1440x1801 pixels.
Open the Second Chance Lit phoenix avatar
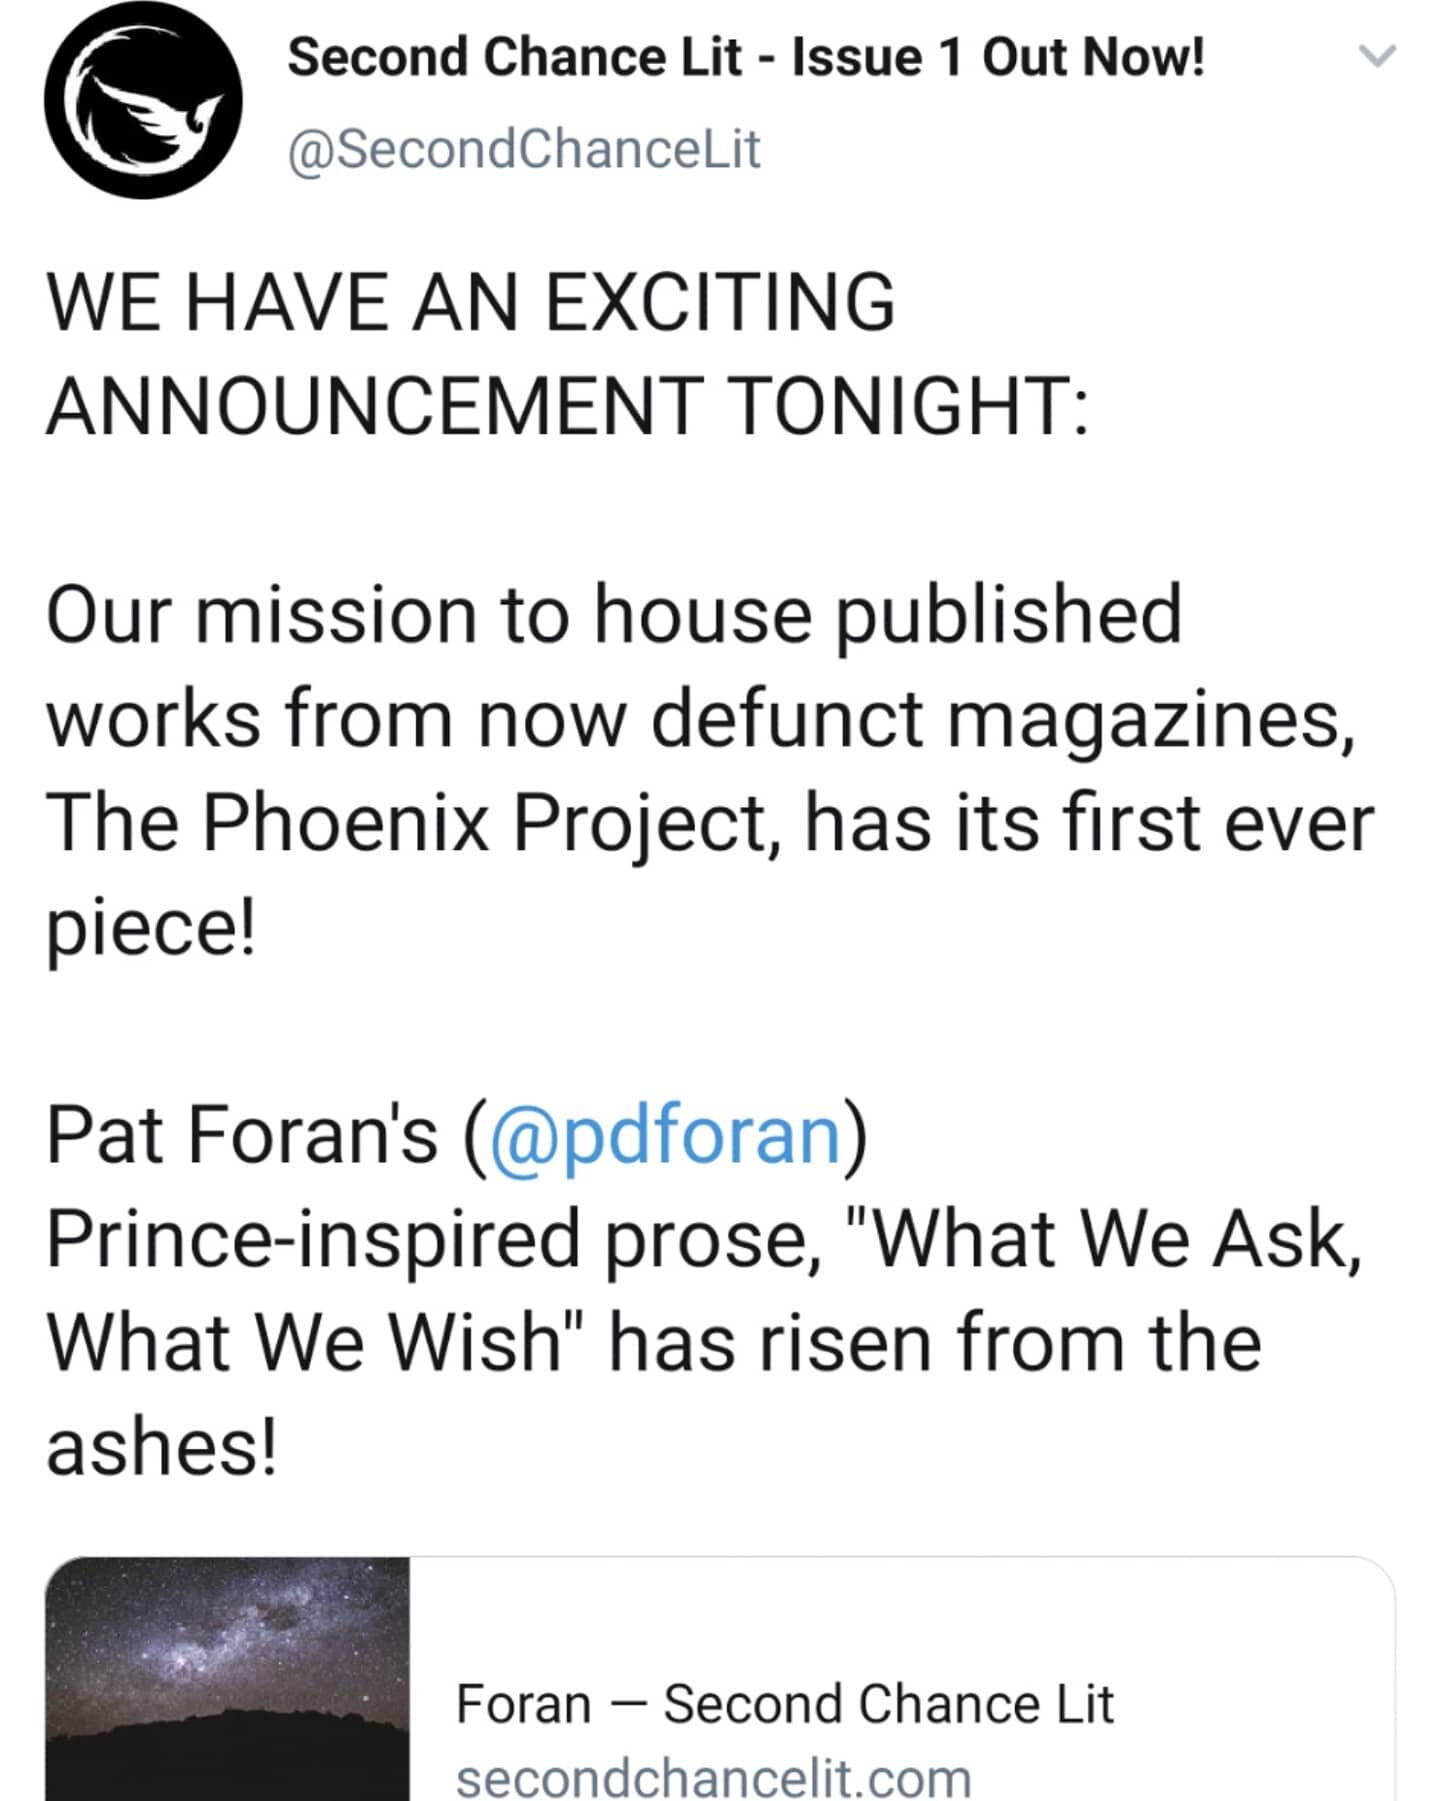143,101
